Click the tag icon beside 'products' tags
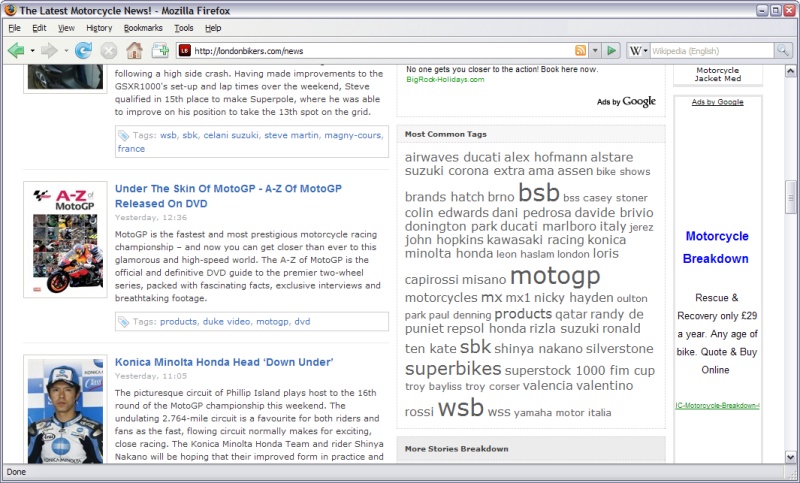The height and width of the screenshot is (483, 800). point(123,322)
